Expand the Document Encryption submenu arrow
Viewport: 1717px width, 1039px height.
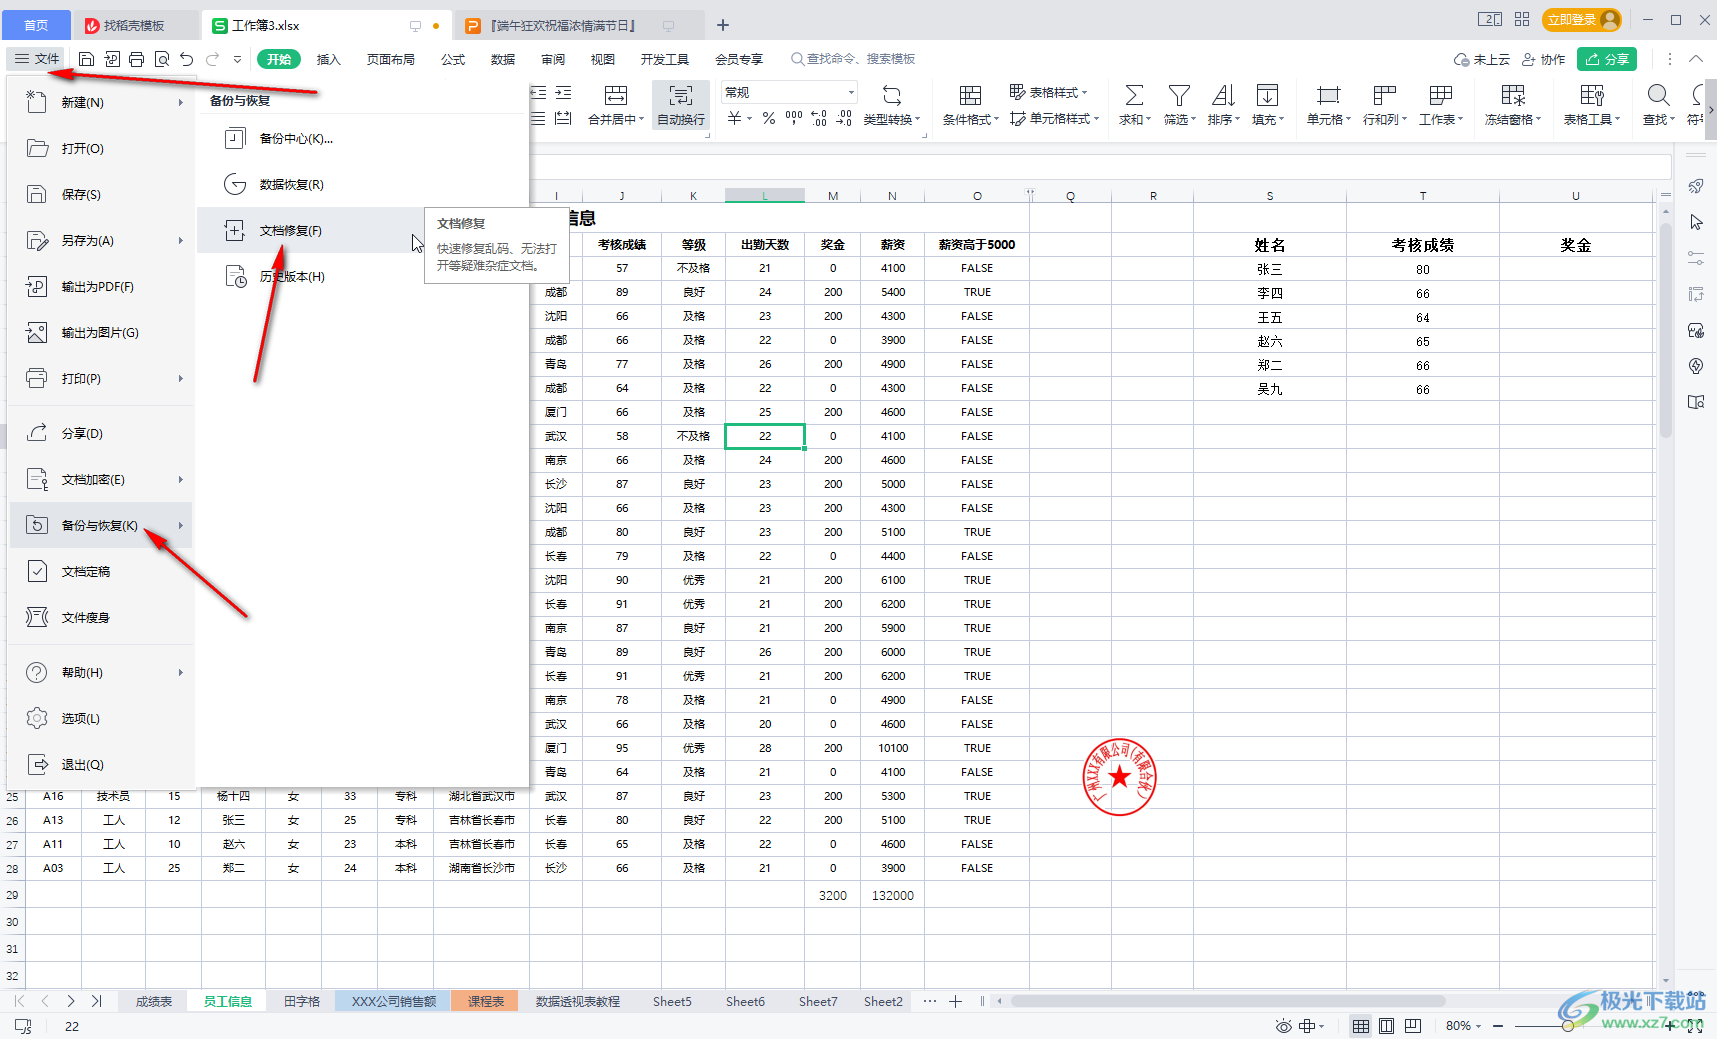(181, 480)
